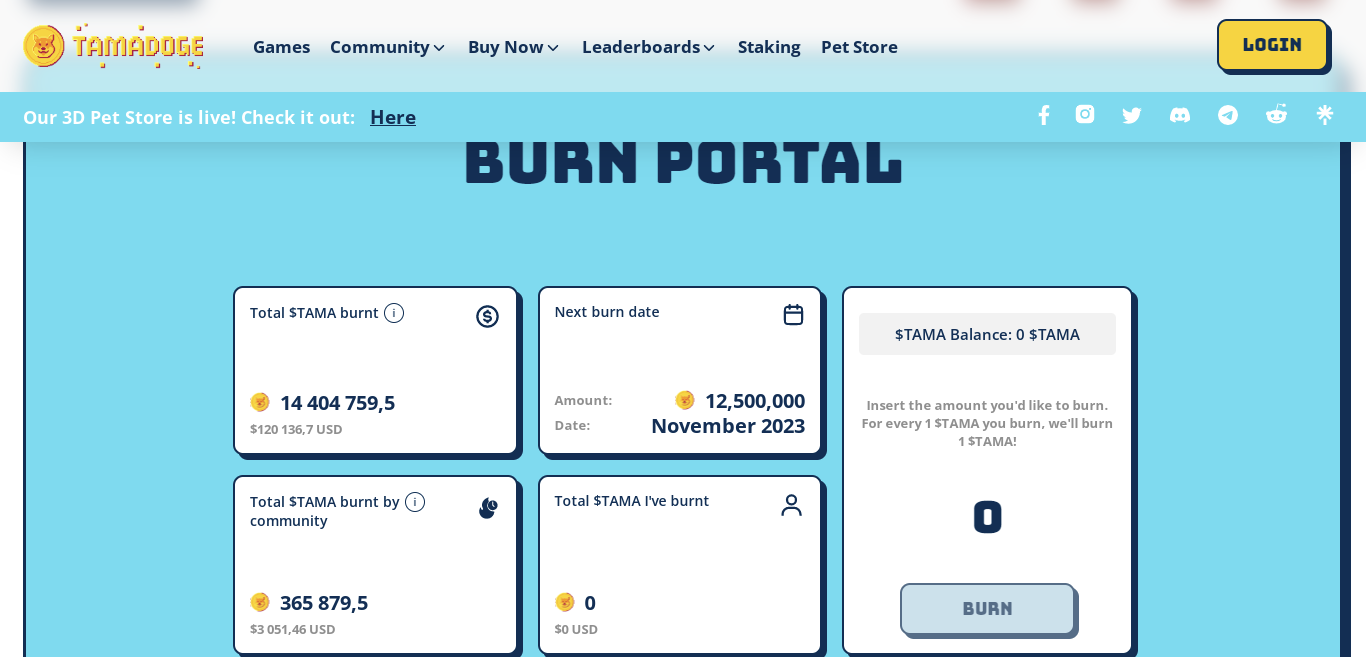The width and height of the screenshot is (1366, 657).
Task: Open the Instagram social link
Action: click(1085, 115)
